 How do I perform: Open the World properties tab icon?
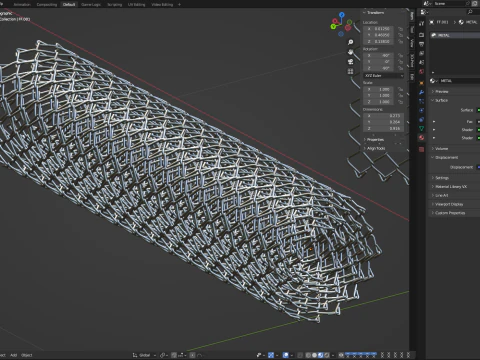coord(422,71)
